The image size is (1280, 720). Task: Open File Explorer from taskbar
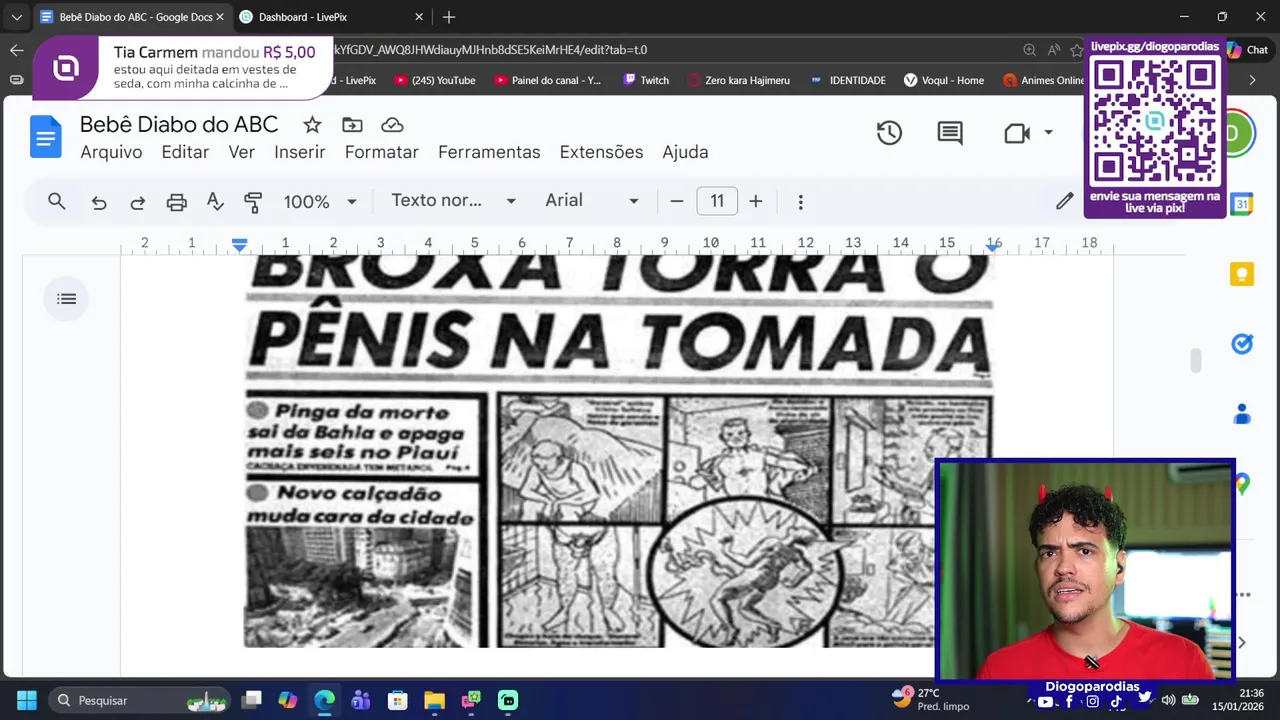434,700
